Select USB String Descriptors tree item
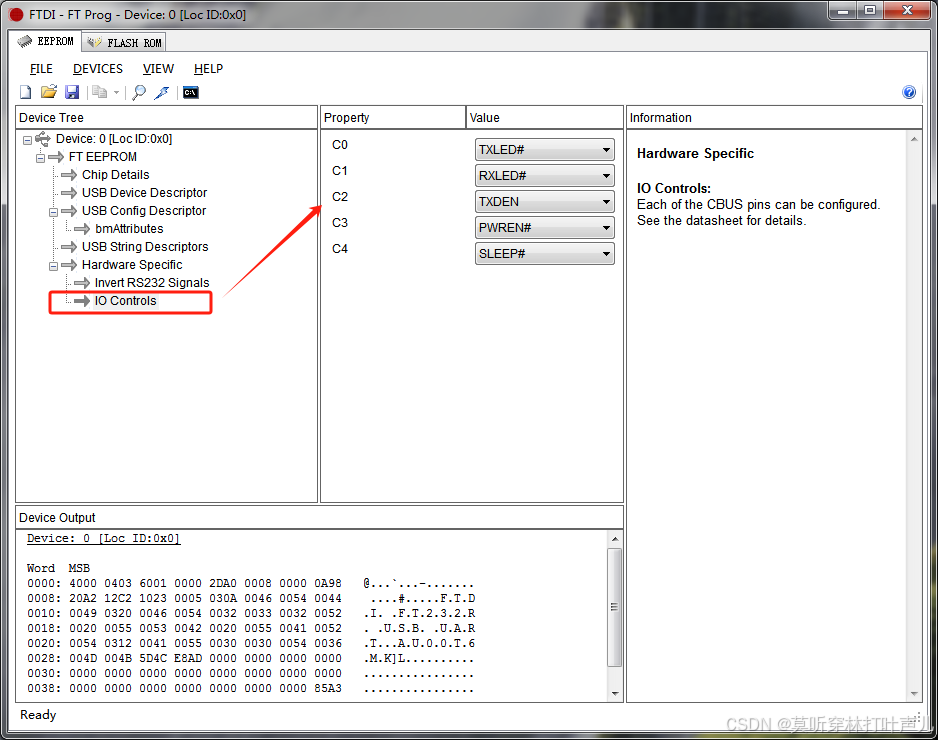 [x=145, y=246]
